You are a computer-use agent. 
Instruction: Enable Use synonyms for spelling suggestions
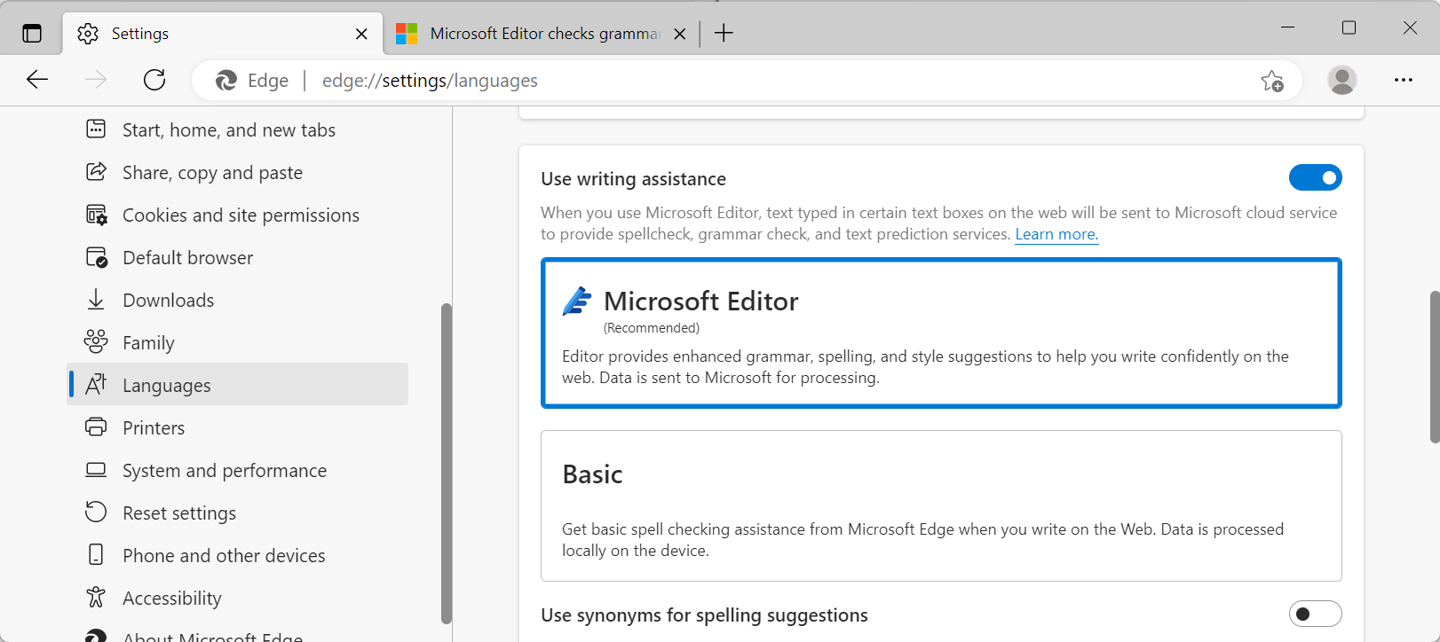(1315, 613)
